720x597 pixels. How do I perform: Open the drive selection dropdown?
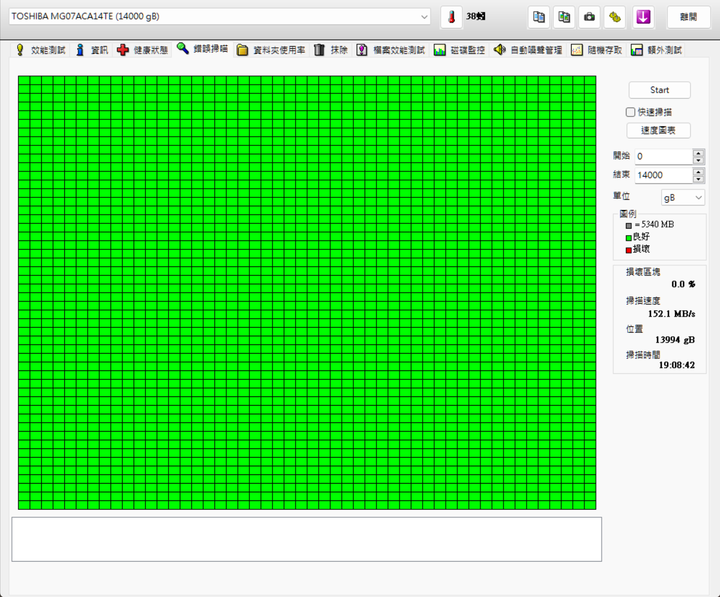click(x=219, y=17)
